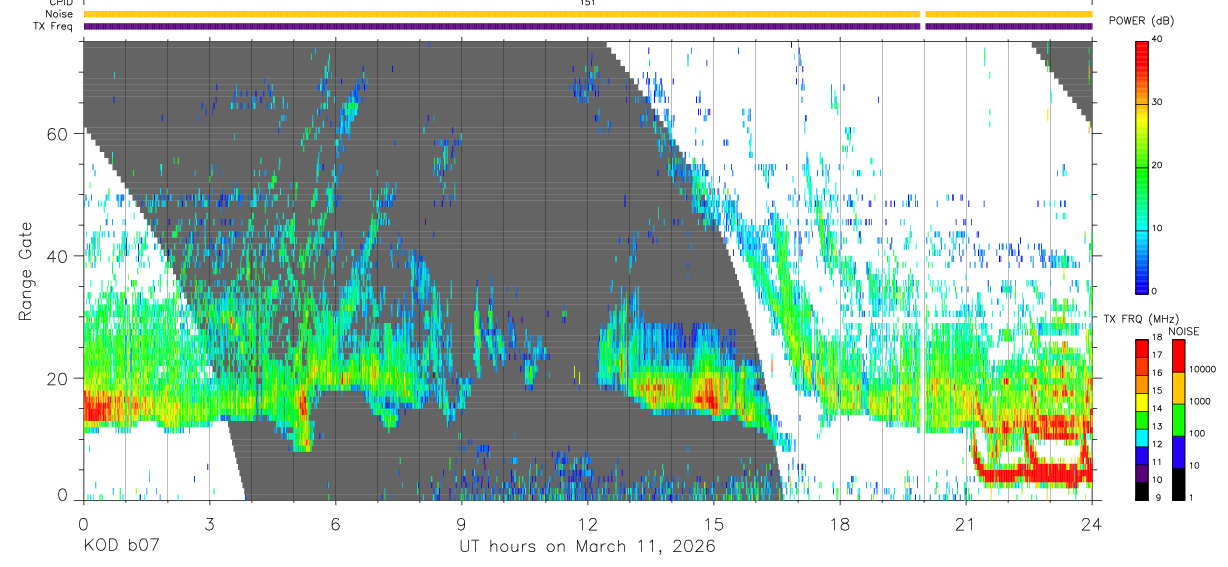Click the 1 label on NOISE legend

(x=1192, y=497)
